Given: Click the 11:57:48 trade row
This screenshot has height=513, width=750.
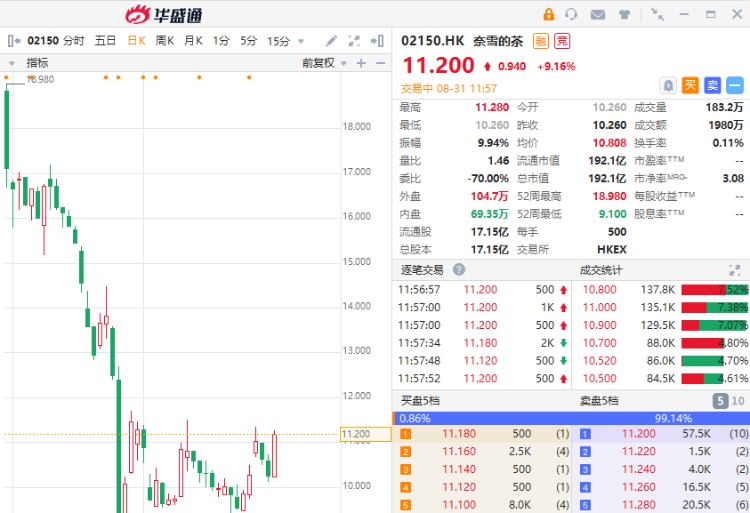Looking at the screenshot, I should click(482, 360).
